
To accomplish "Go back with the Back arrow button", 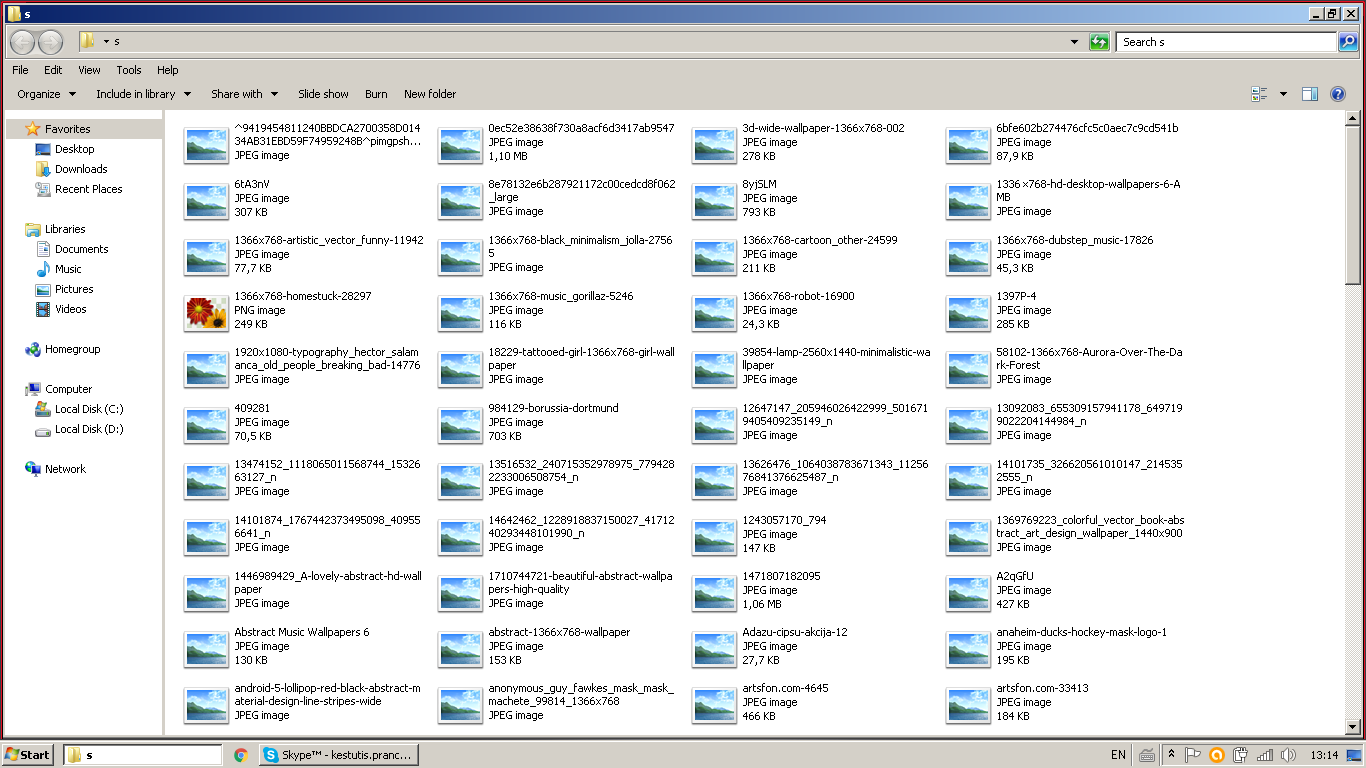I will [x=24, y=42].
